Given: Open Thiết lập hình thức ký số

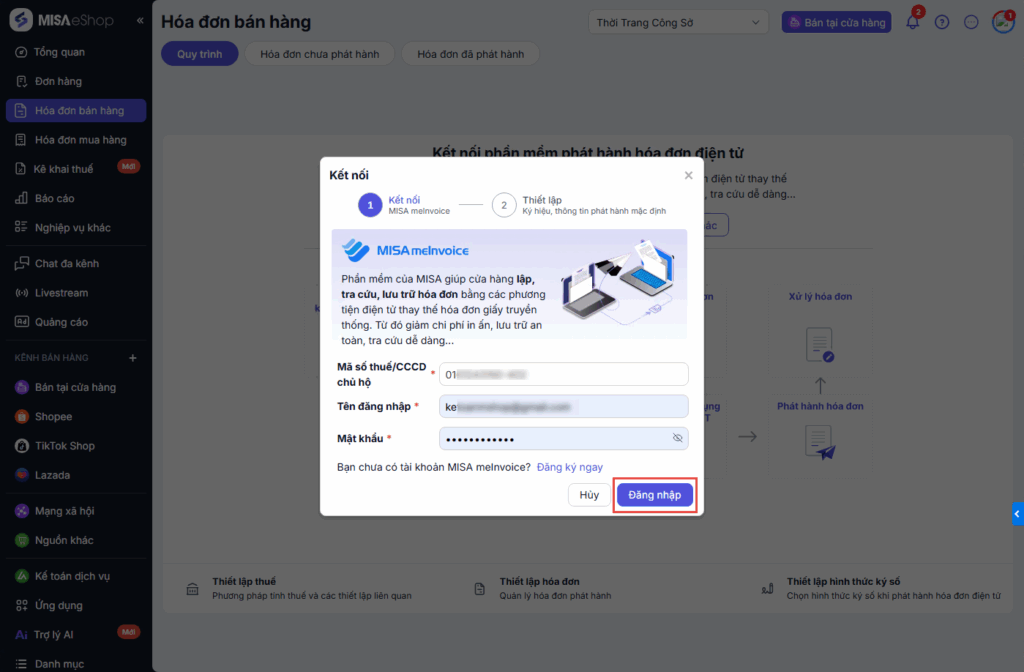Looking at the screenshot, I should [x=882, y=588].
